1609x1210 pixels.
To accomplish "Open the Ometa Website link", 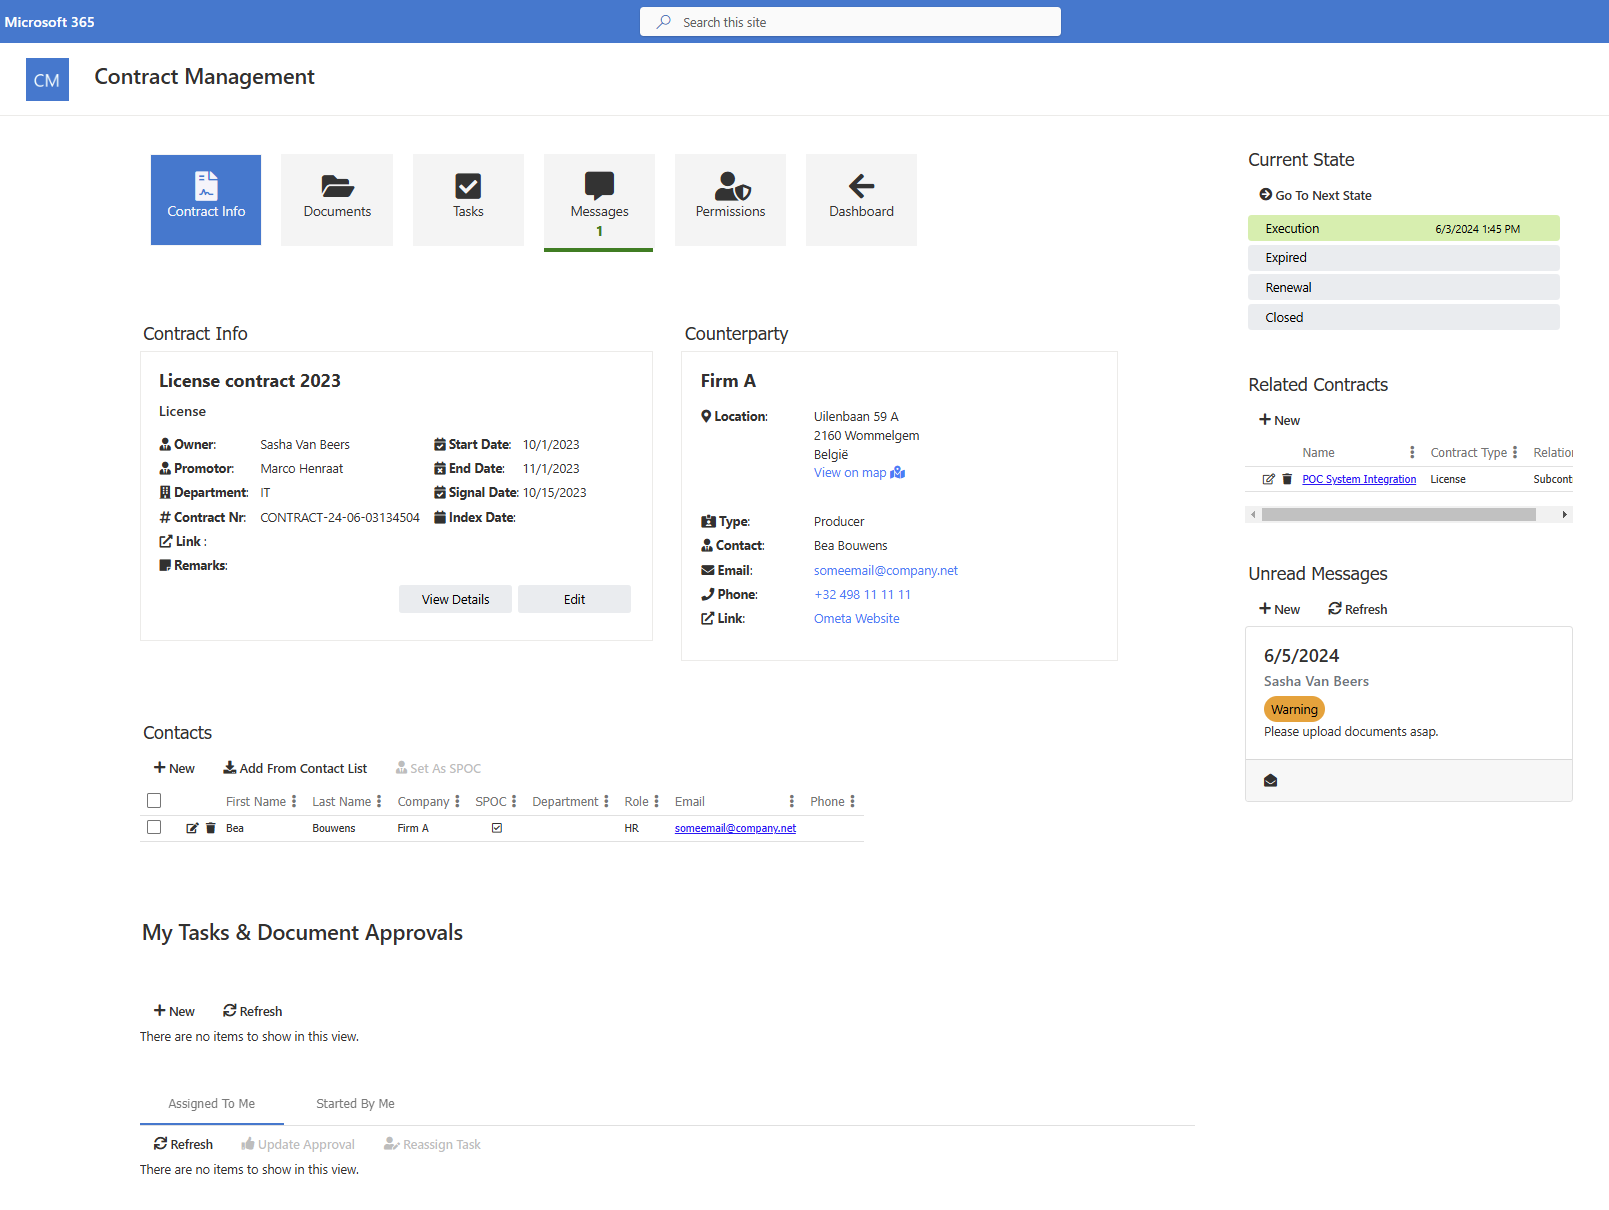I will click(856, 619).
